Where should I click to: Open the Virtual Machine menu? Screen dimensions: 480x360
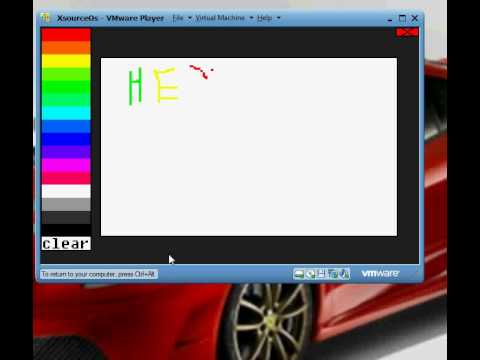[x=220, y=18]
